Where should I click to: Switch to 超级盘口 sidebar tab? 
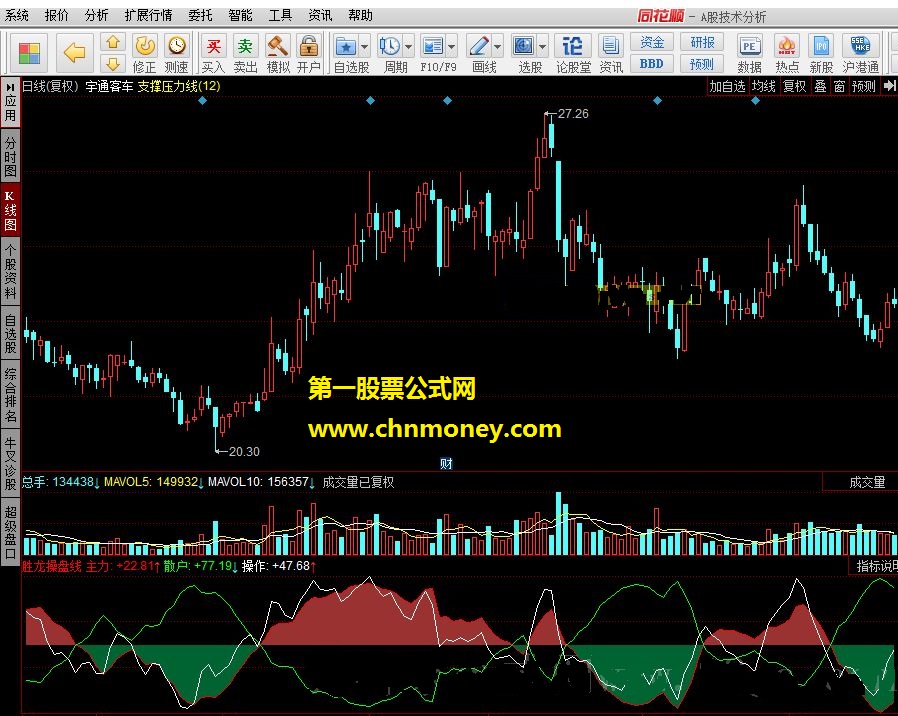click(x=10, y=532)
